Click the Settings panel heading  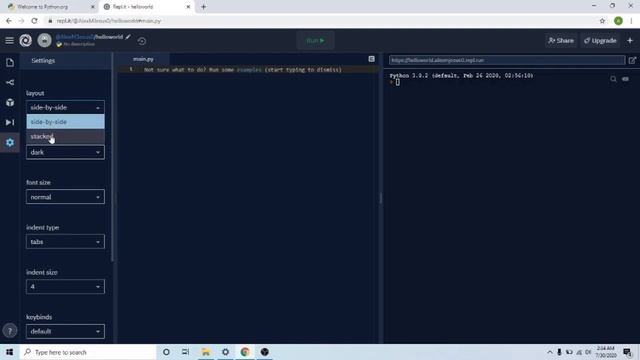tap(43, 60)
